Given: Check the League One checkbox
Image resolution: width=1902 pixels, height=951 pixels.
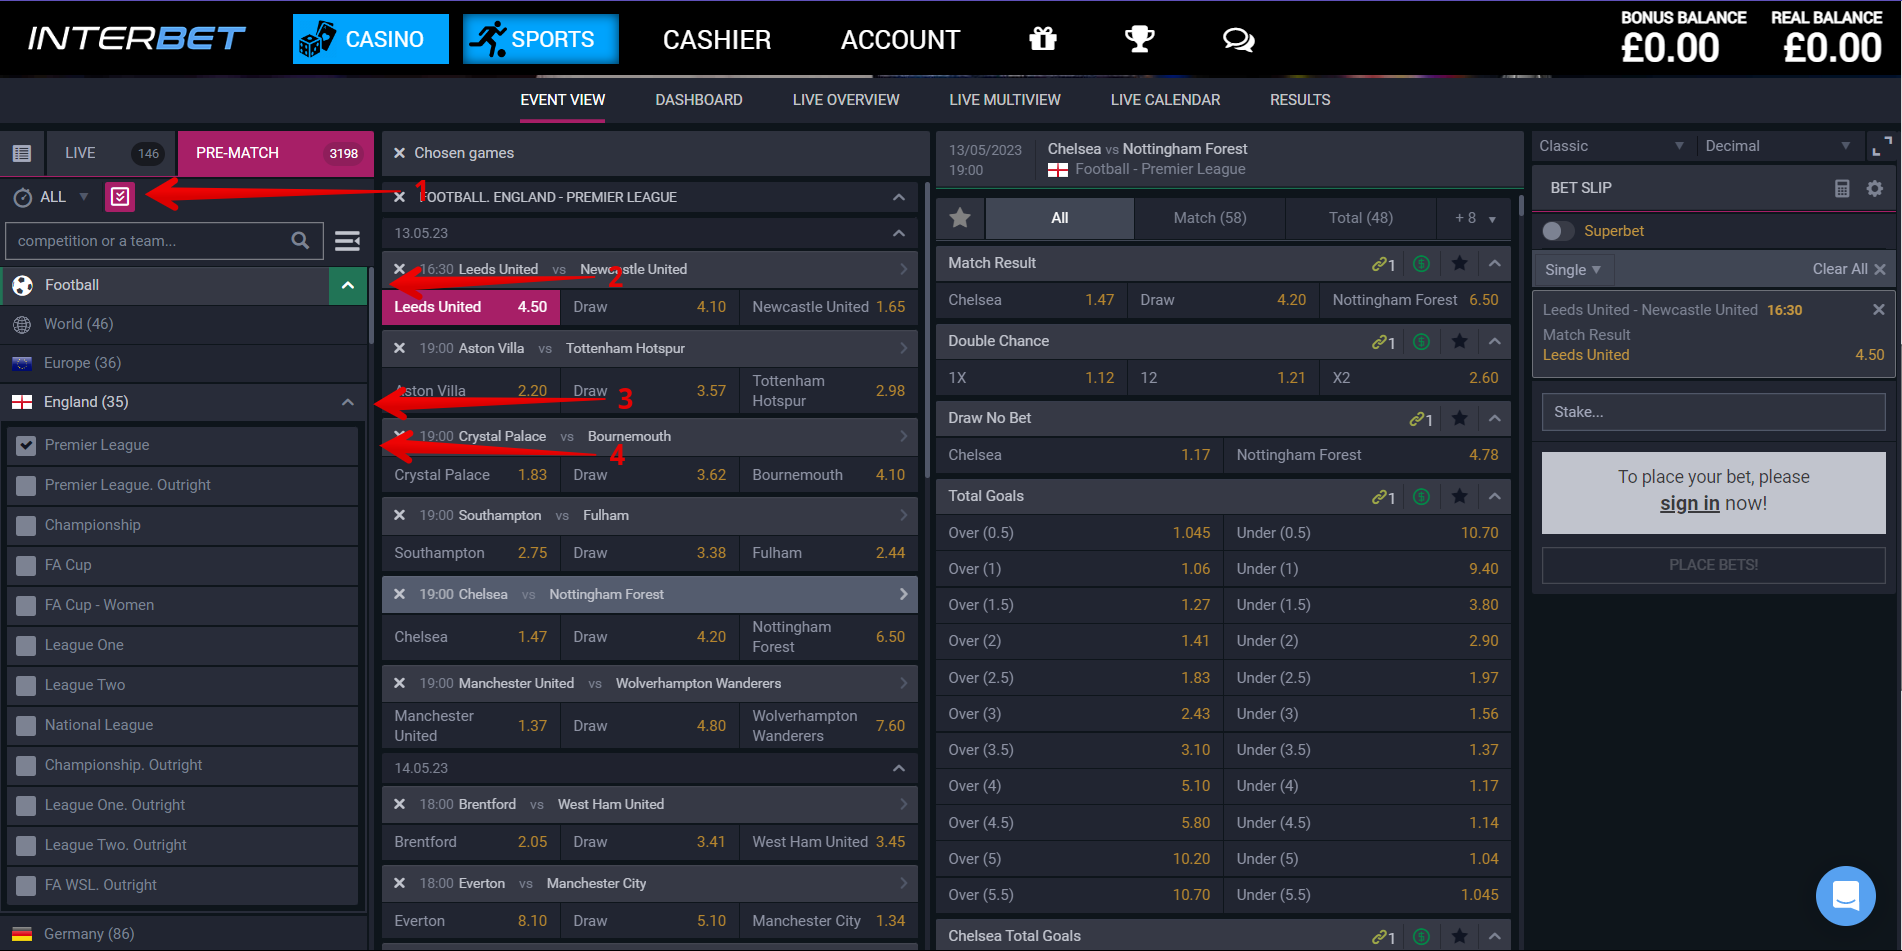Looking at the screenshot, I should coord(26,645).
